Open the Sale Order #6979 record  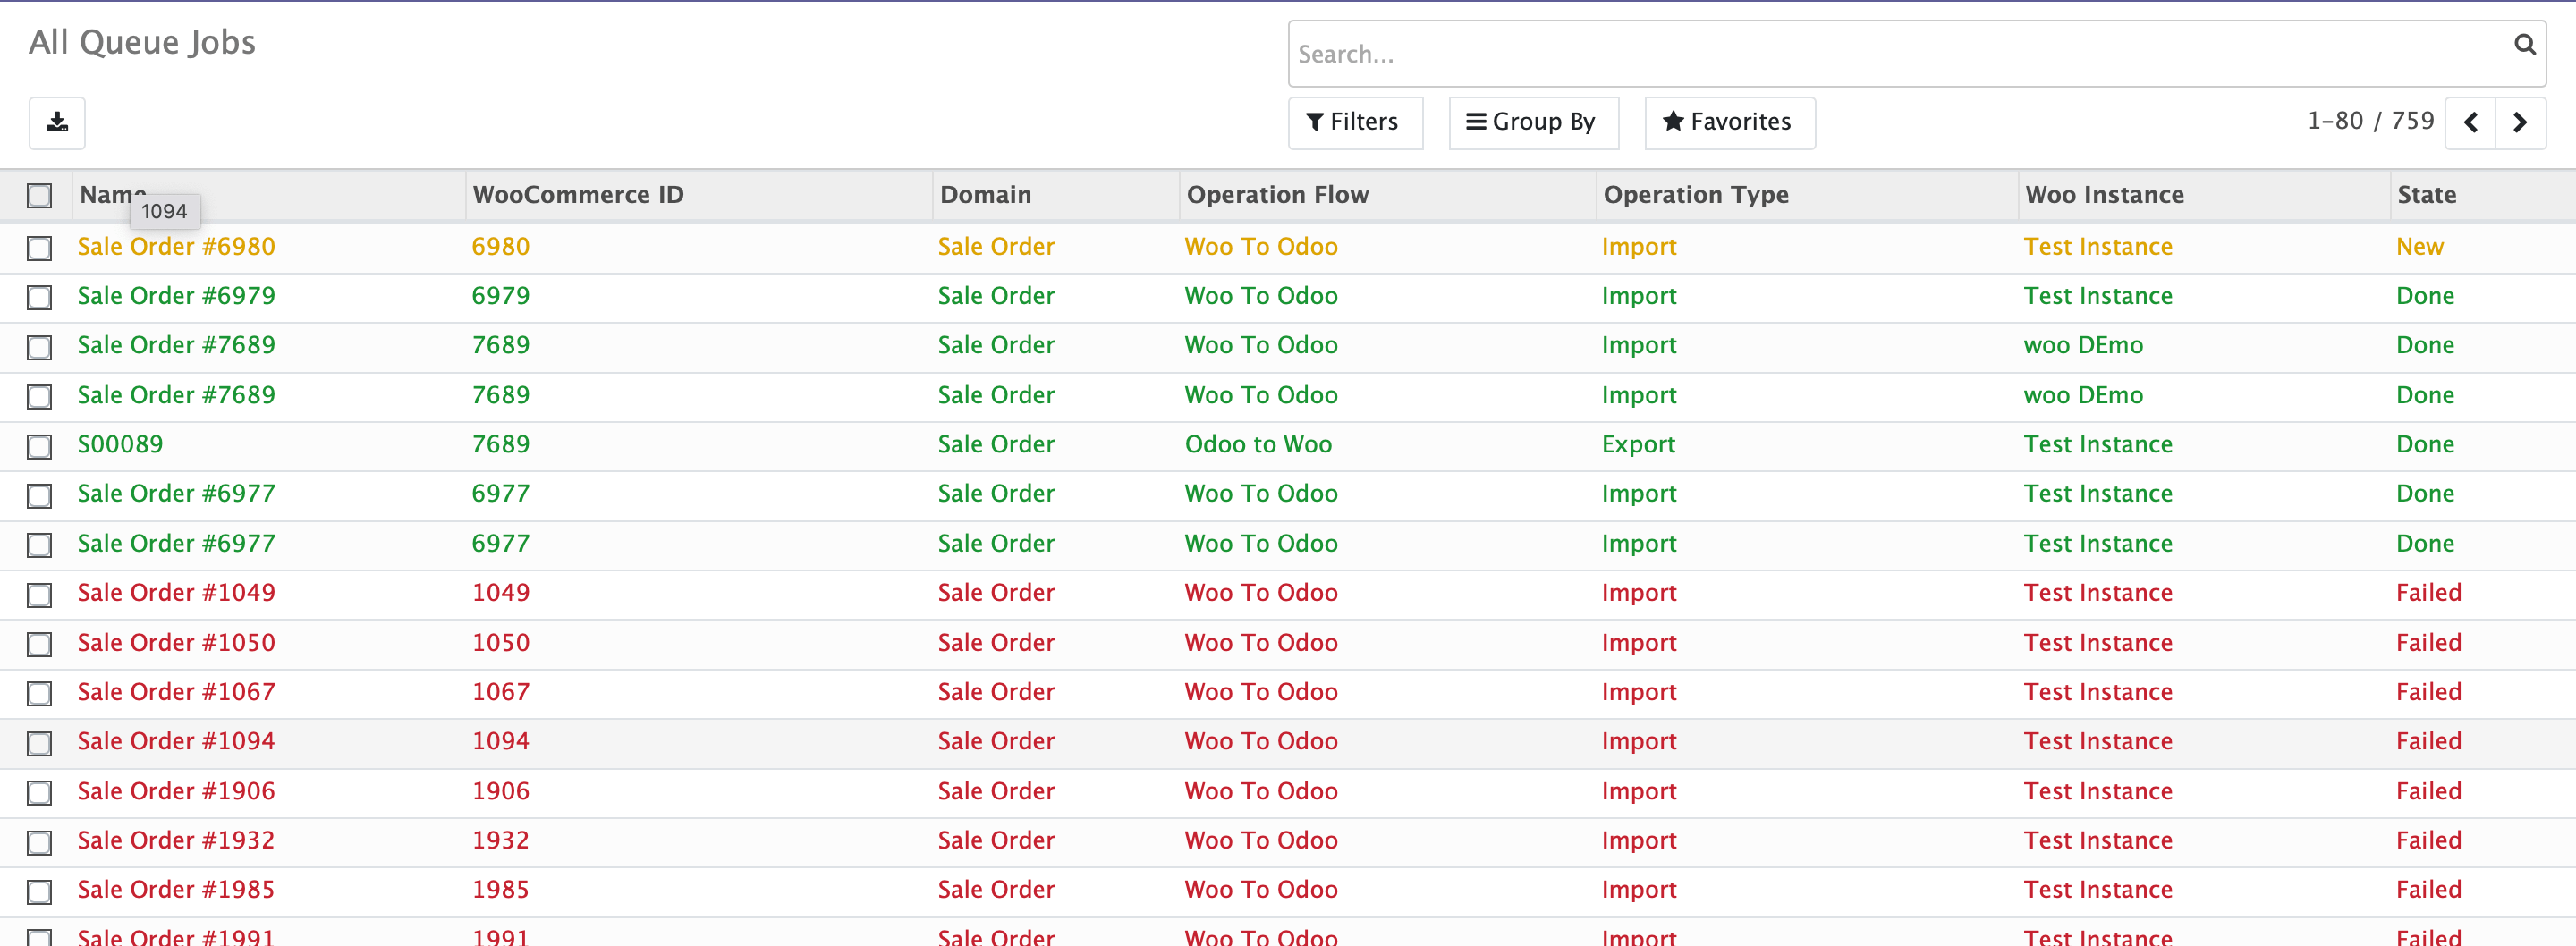click(176, 296)
